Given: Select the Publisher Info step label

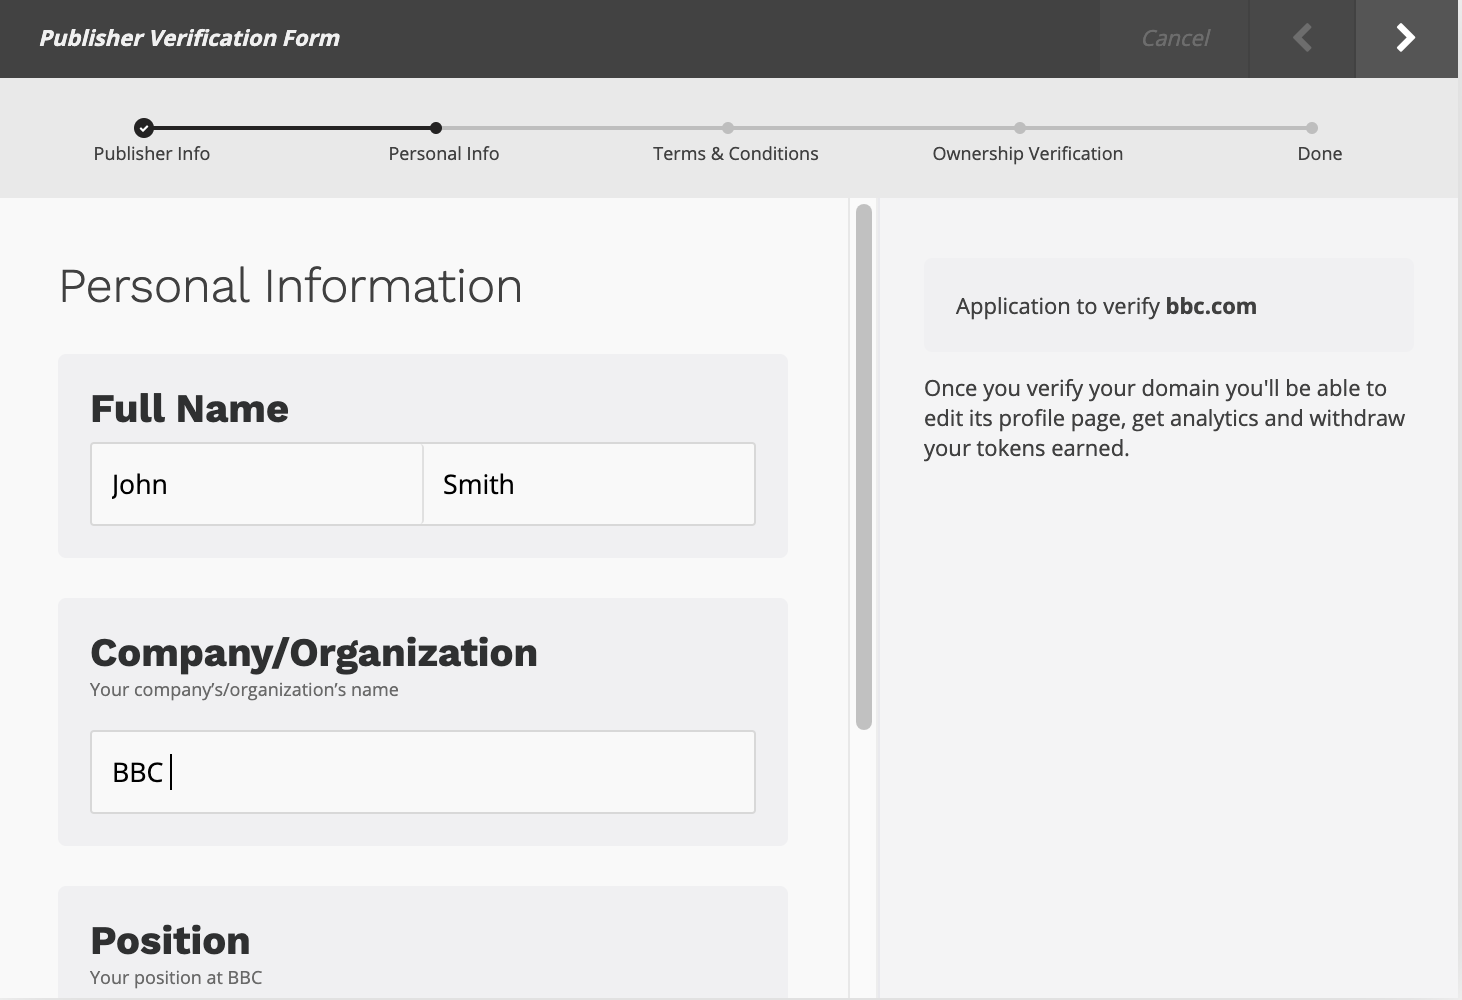Looking at the screenshot, I should coord(152,154).
